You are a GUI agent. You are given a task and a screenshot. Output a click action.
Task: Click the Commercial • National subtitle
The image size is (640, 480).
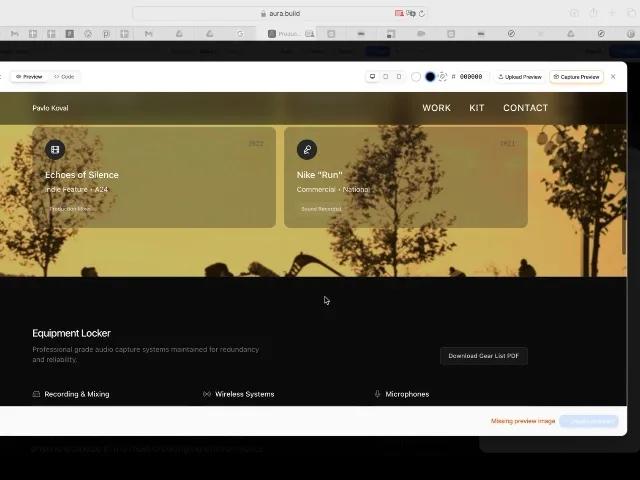pyautogui.click(x=333, y=189)
